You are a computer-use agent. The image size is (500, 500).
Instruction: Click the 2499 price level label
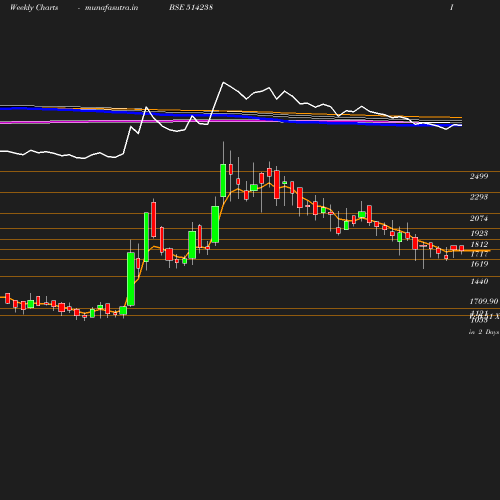click(479, 176)
